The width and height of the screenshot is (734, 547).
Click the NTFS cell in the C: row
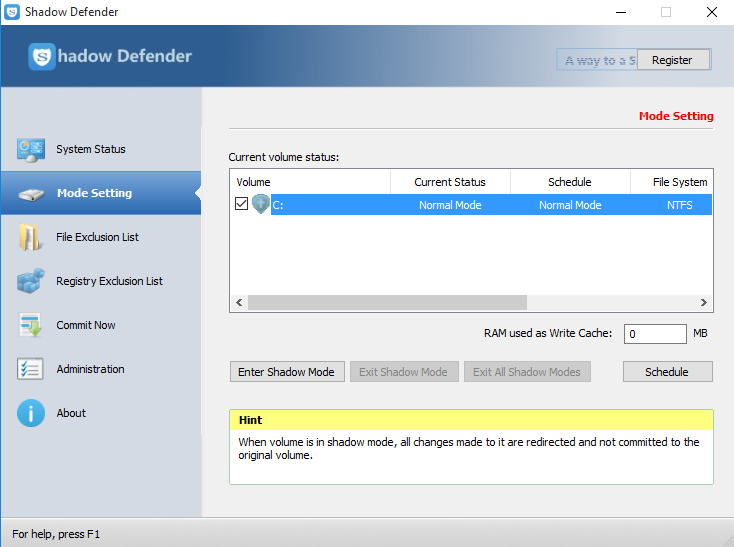click(x=680, y=205)
